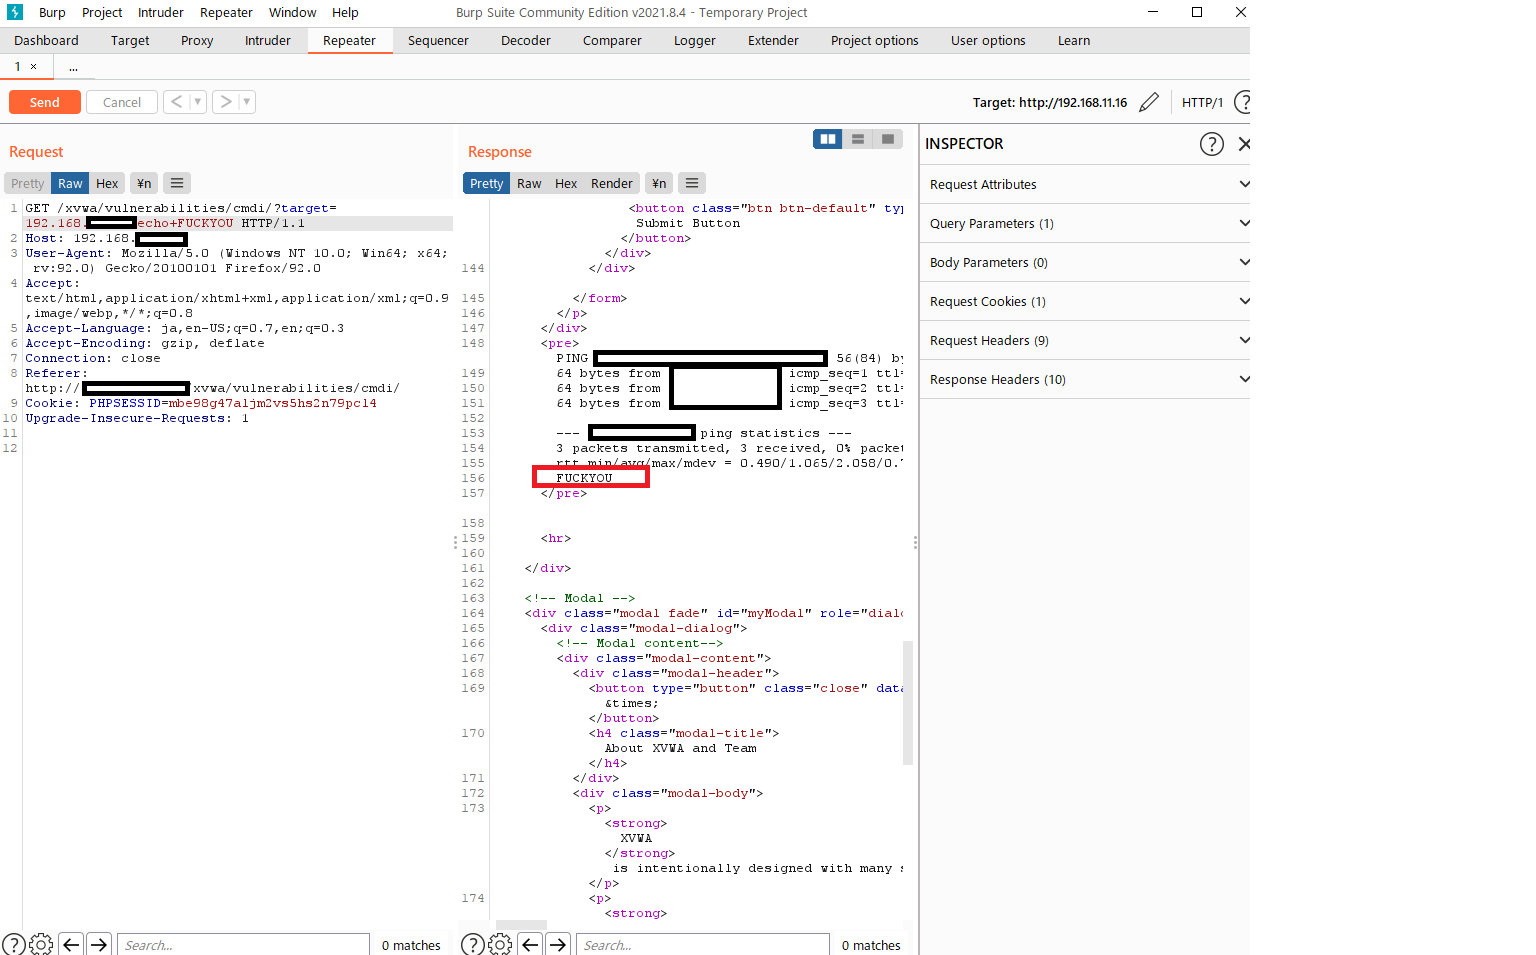Open Repeater help question mark icon
Screen dimensions: 1536x955
click(1243, 102)
